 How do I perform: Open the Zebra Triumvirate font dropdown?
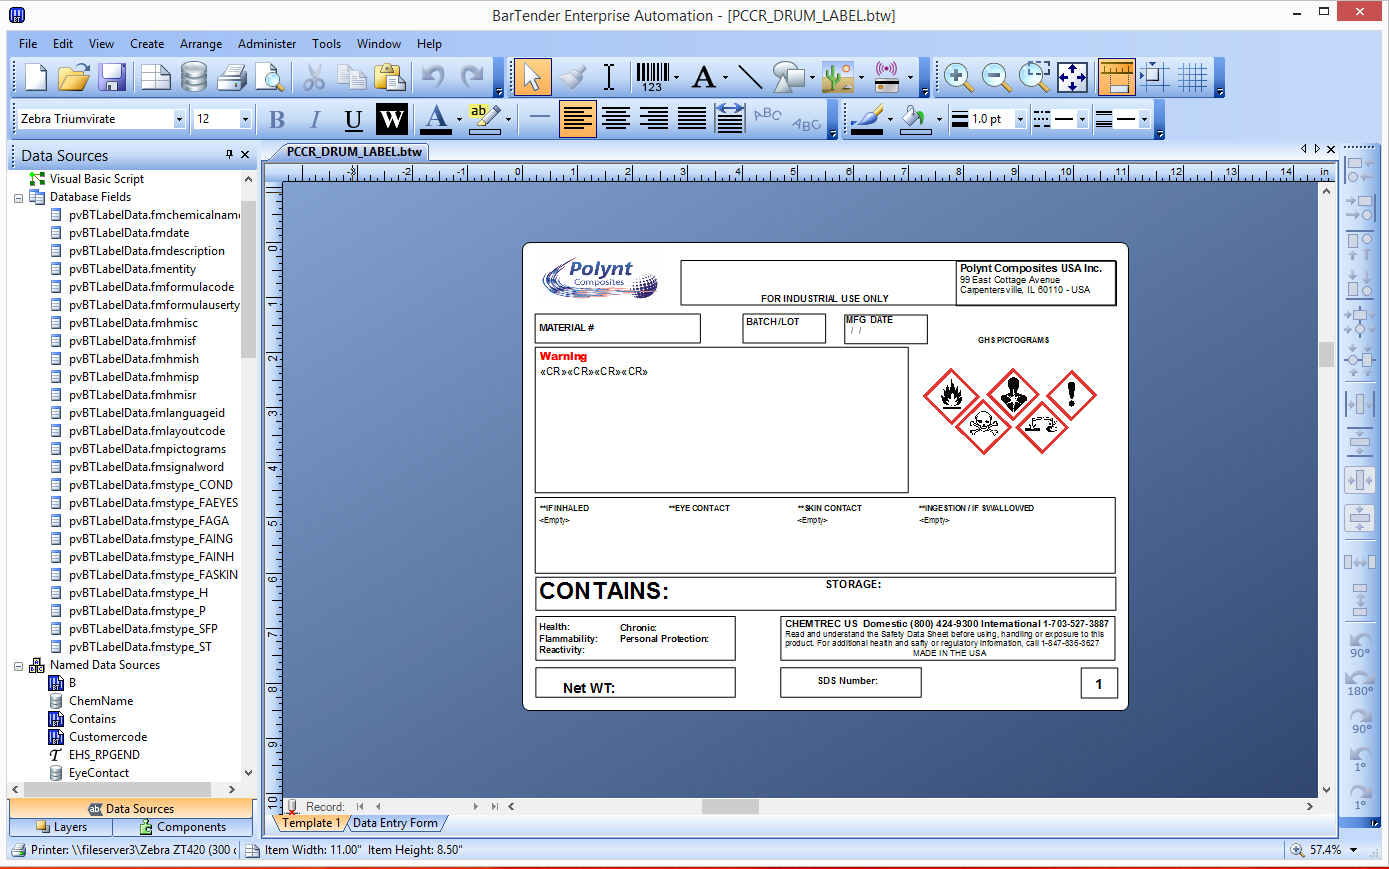179,119
